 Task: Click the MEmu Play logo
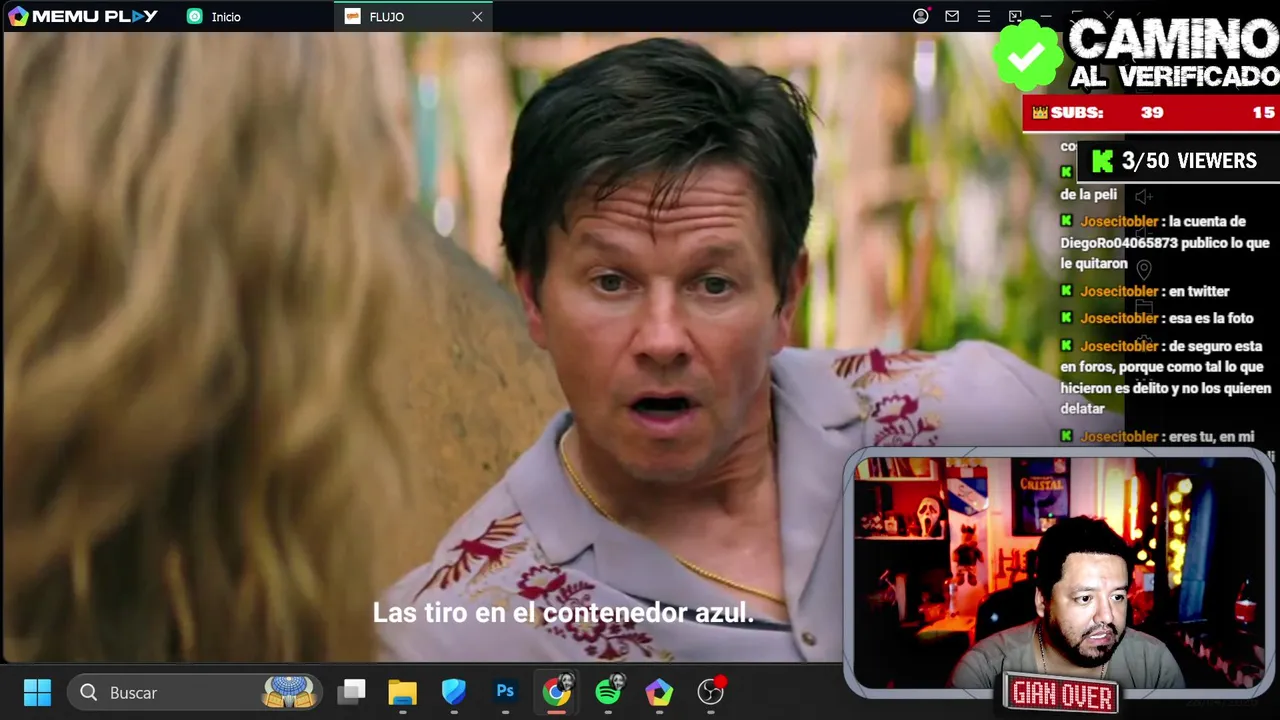[x=83, y=16]
